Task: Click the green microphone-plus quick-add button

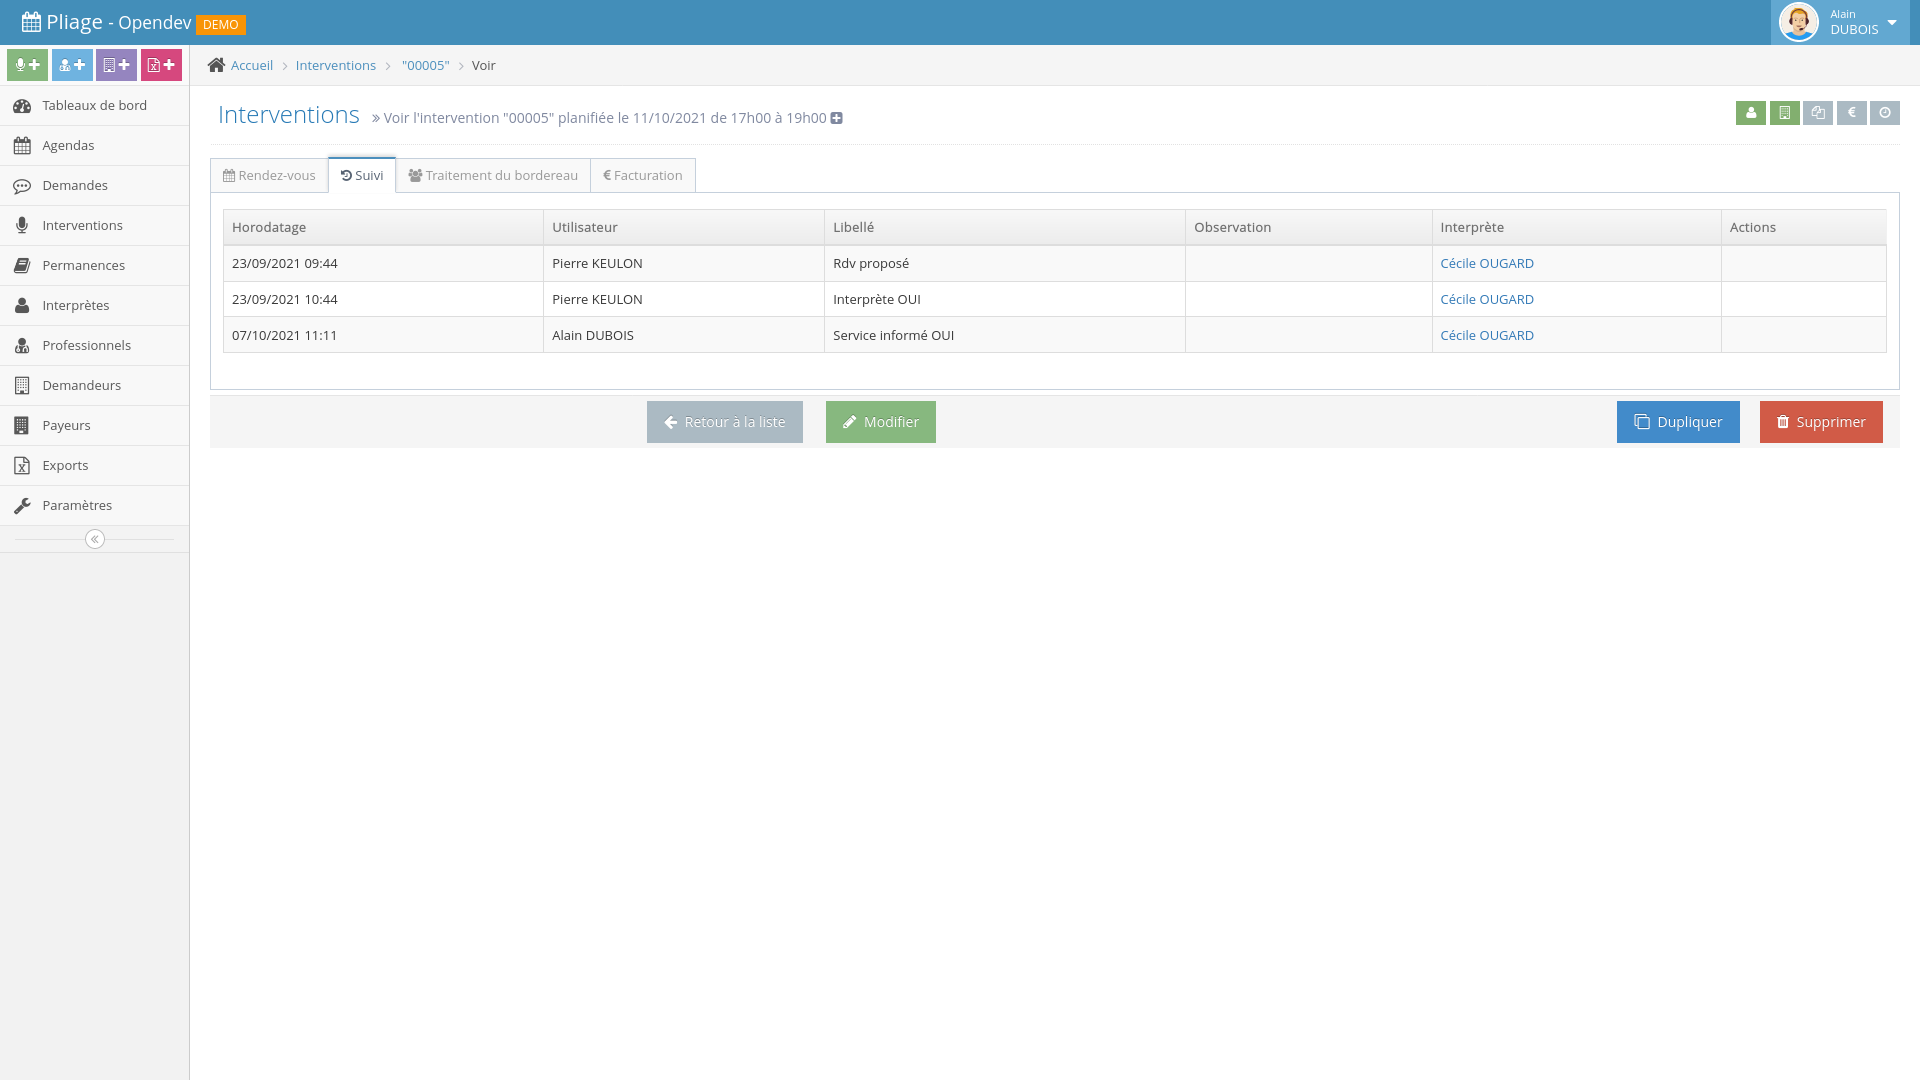Action: click(27, 65)
